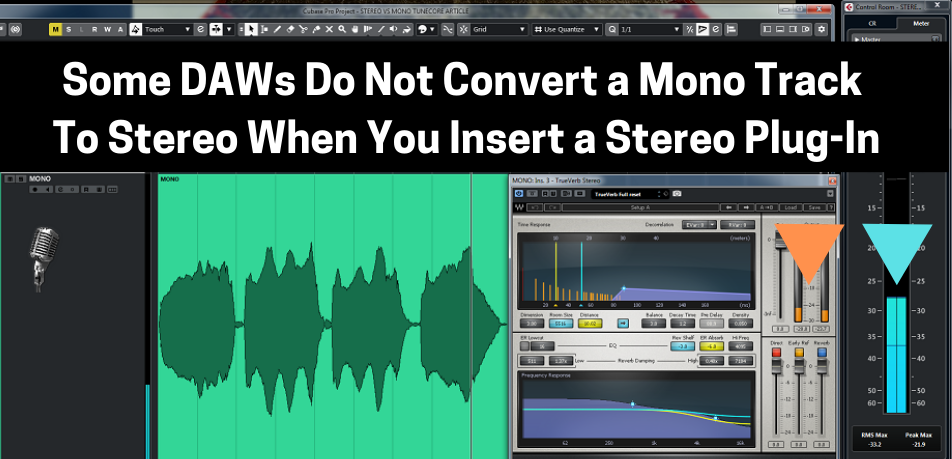Click the Waves Save button
The width and height of the screenshot is (952, 459).
814,207
